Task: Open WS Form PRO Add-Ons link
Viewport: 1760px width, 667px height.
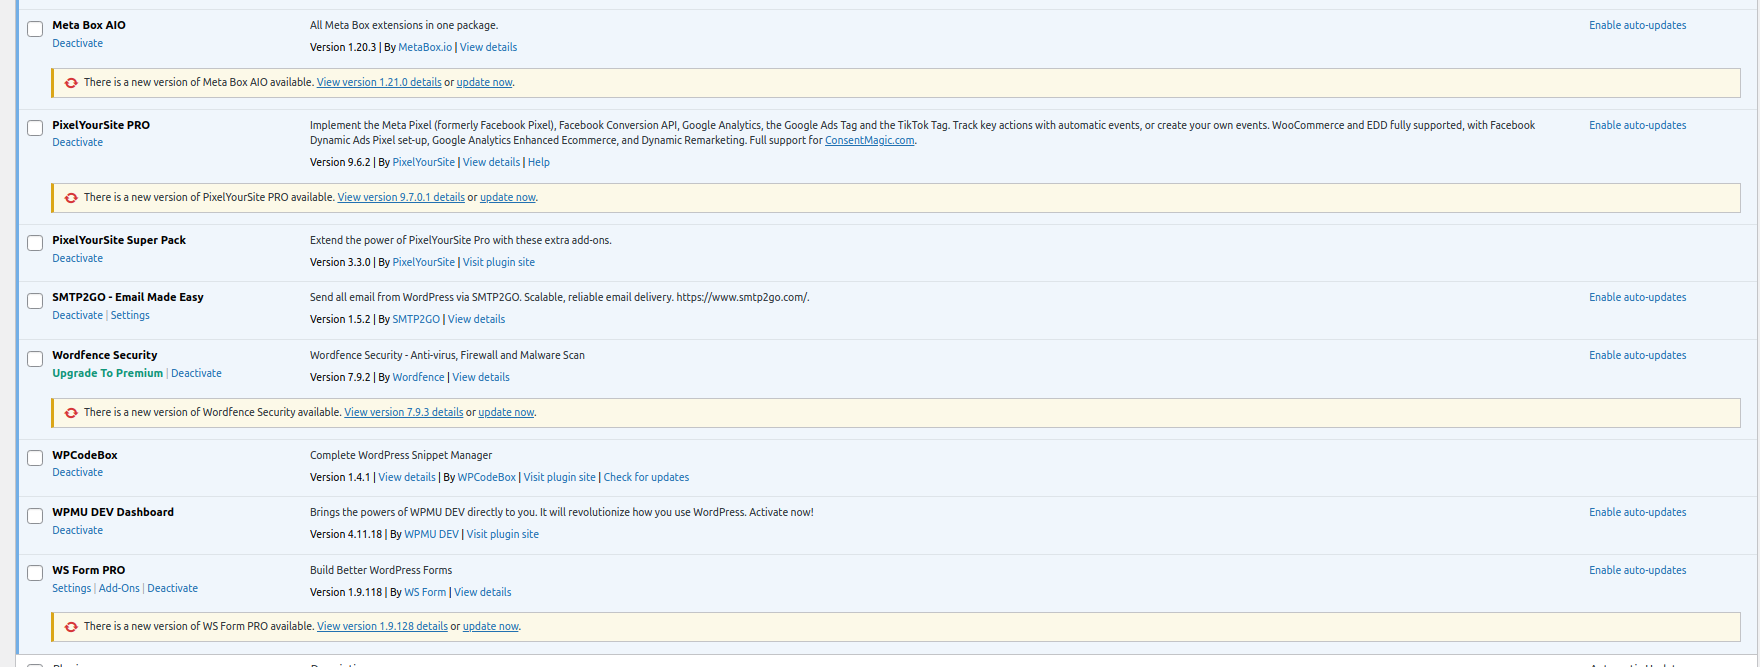Action: 119,588
